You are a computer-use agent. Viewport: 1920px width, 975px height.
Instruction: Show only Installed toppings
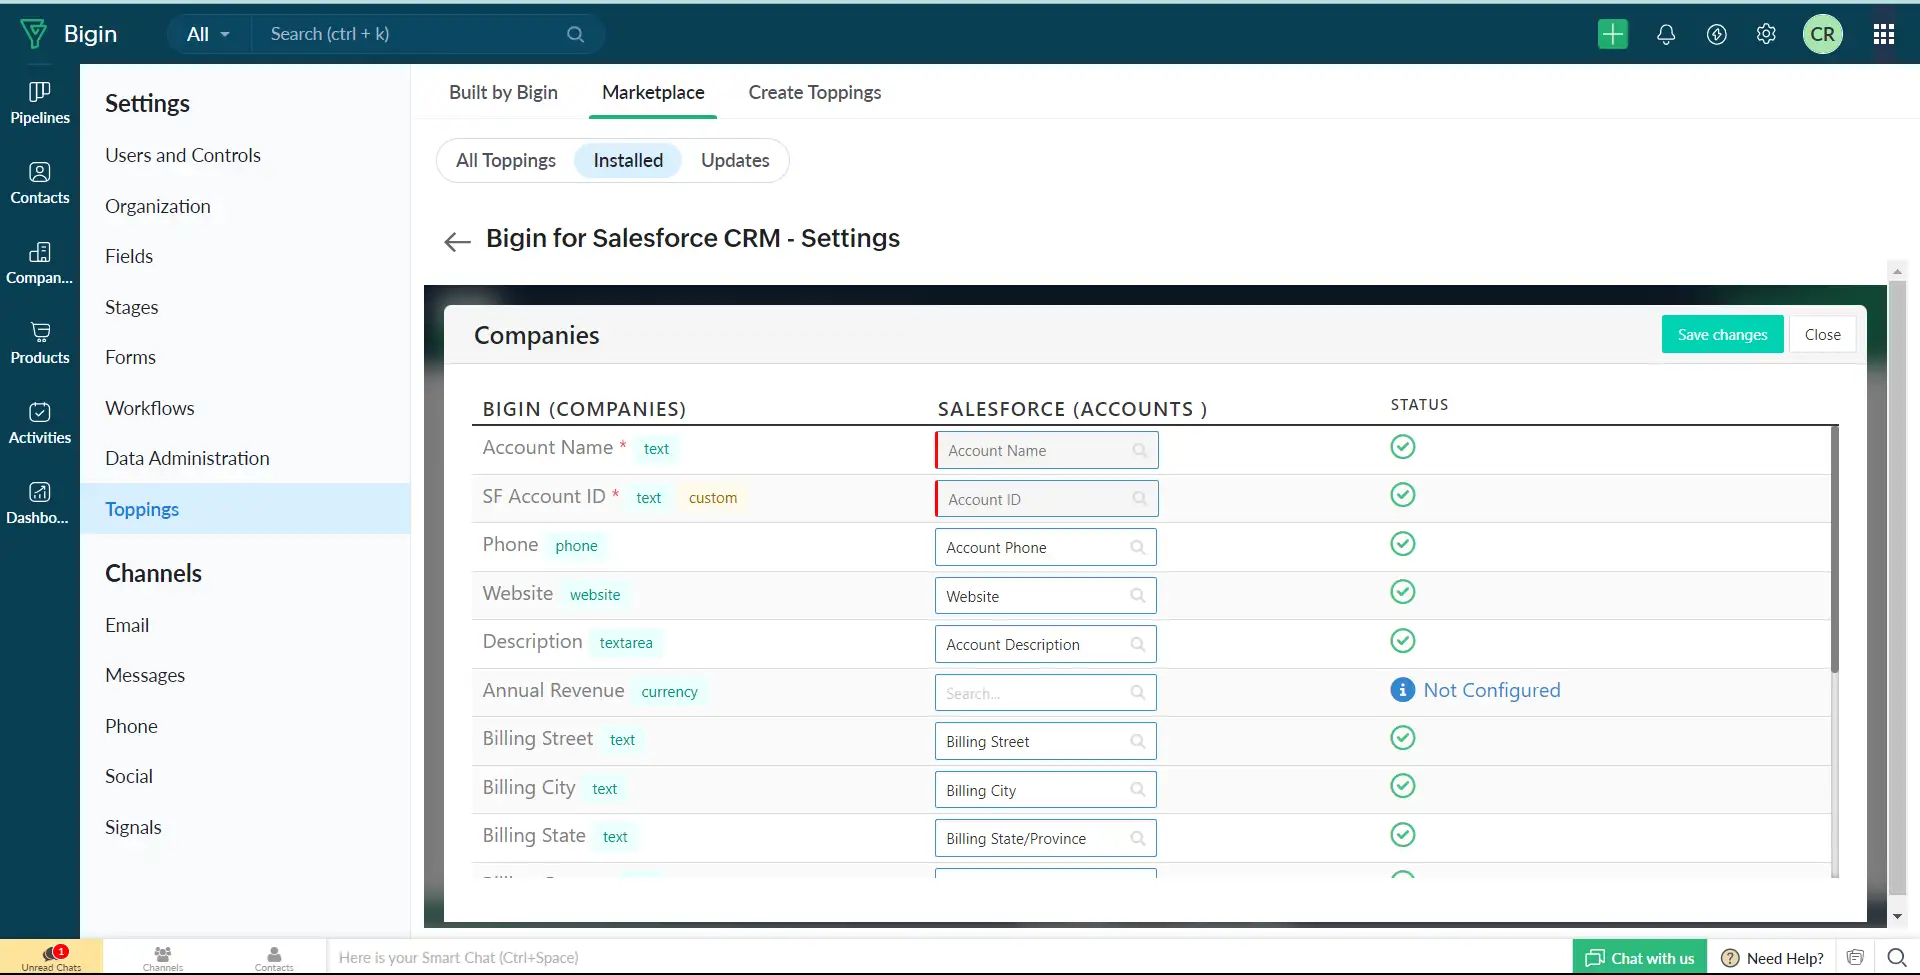tap(628, 160)
